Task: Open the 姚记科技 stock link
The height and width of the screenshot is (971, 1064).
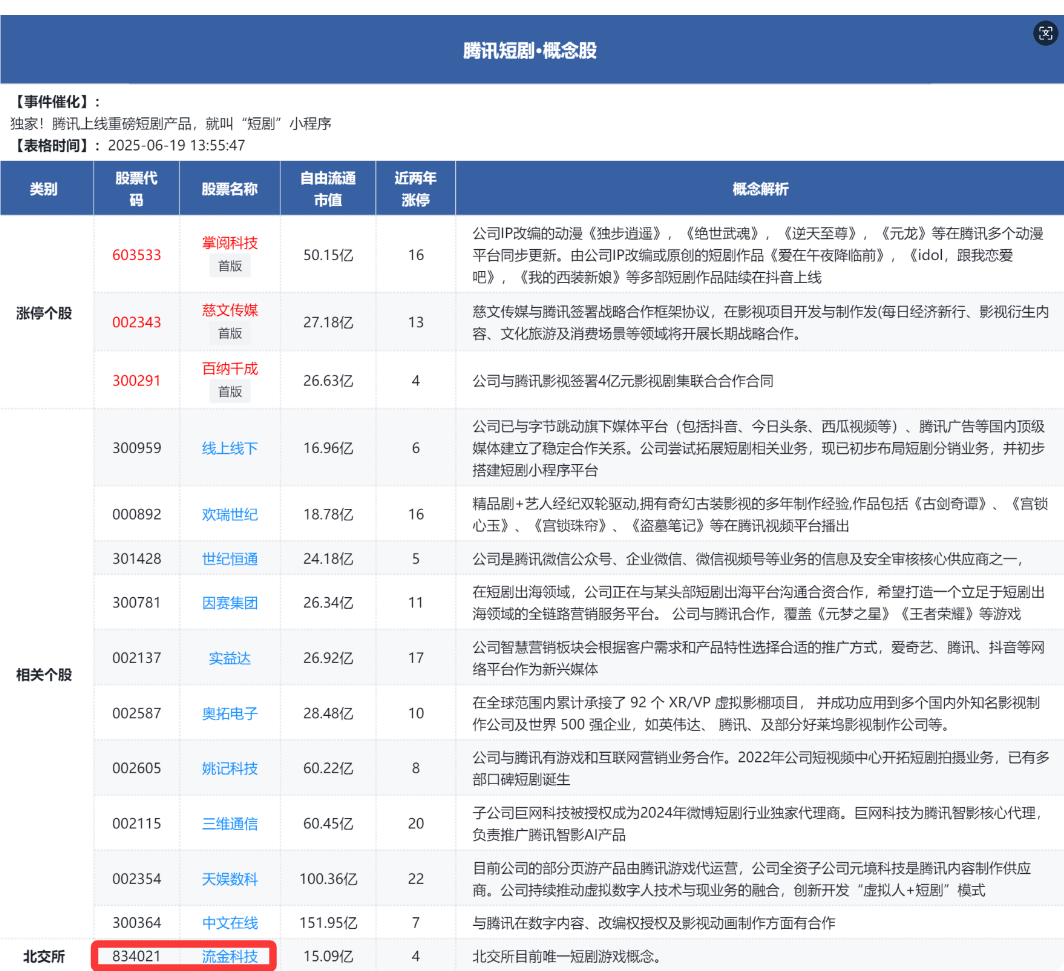Action: [x=230, y=768]
